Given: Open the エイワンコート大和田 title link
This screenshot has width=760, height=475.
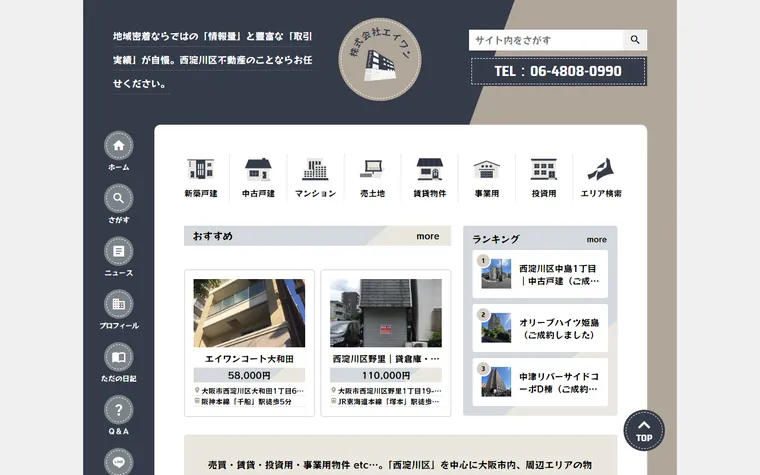Looking at the screenshot, I should [x=249, y=359].
